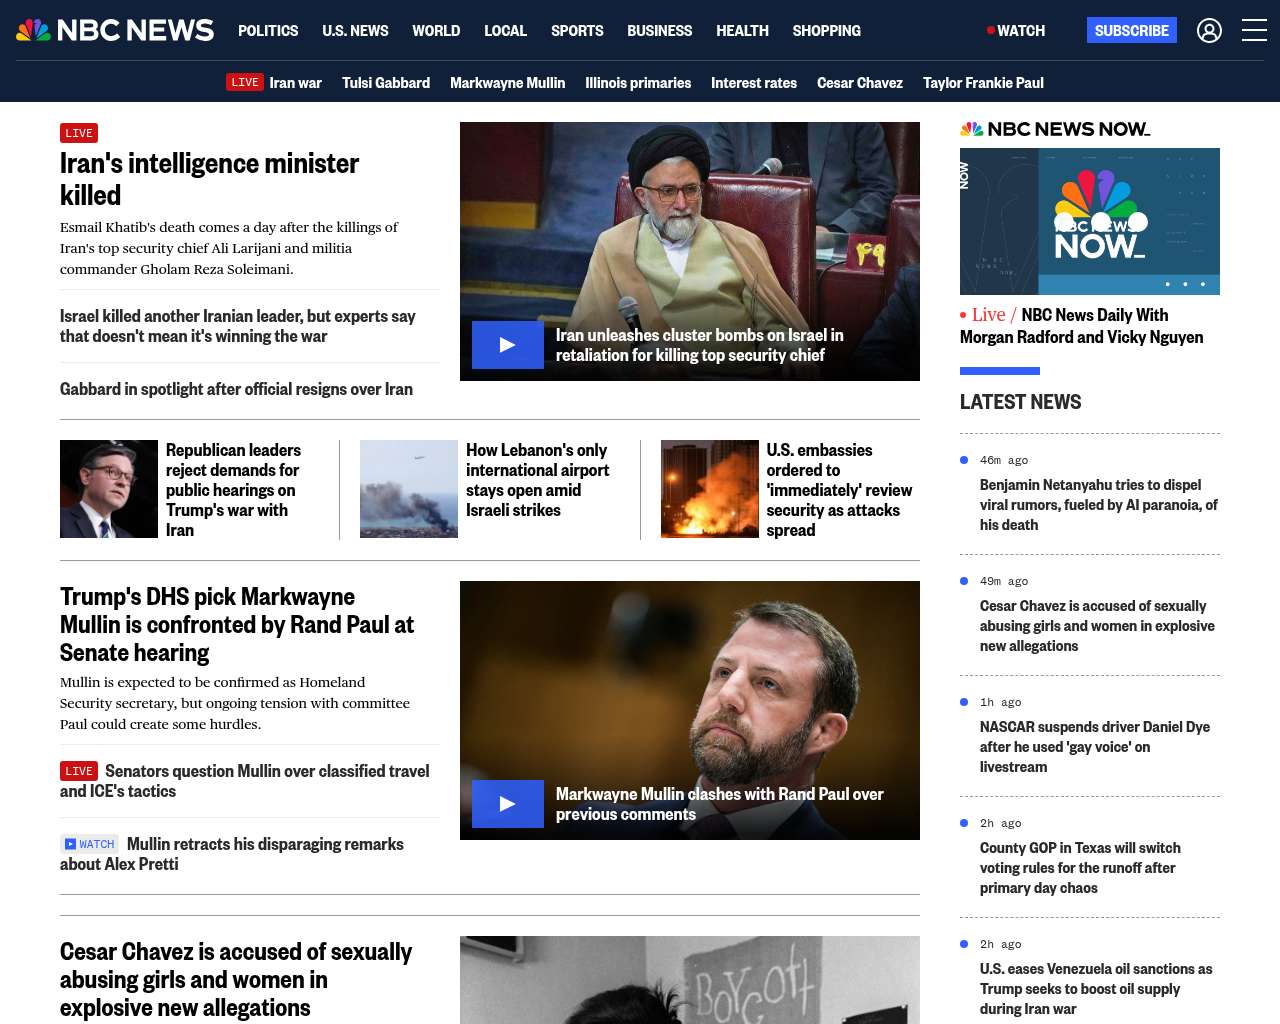Click the '1h ago' timestamp

[x=1001, y=702]
